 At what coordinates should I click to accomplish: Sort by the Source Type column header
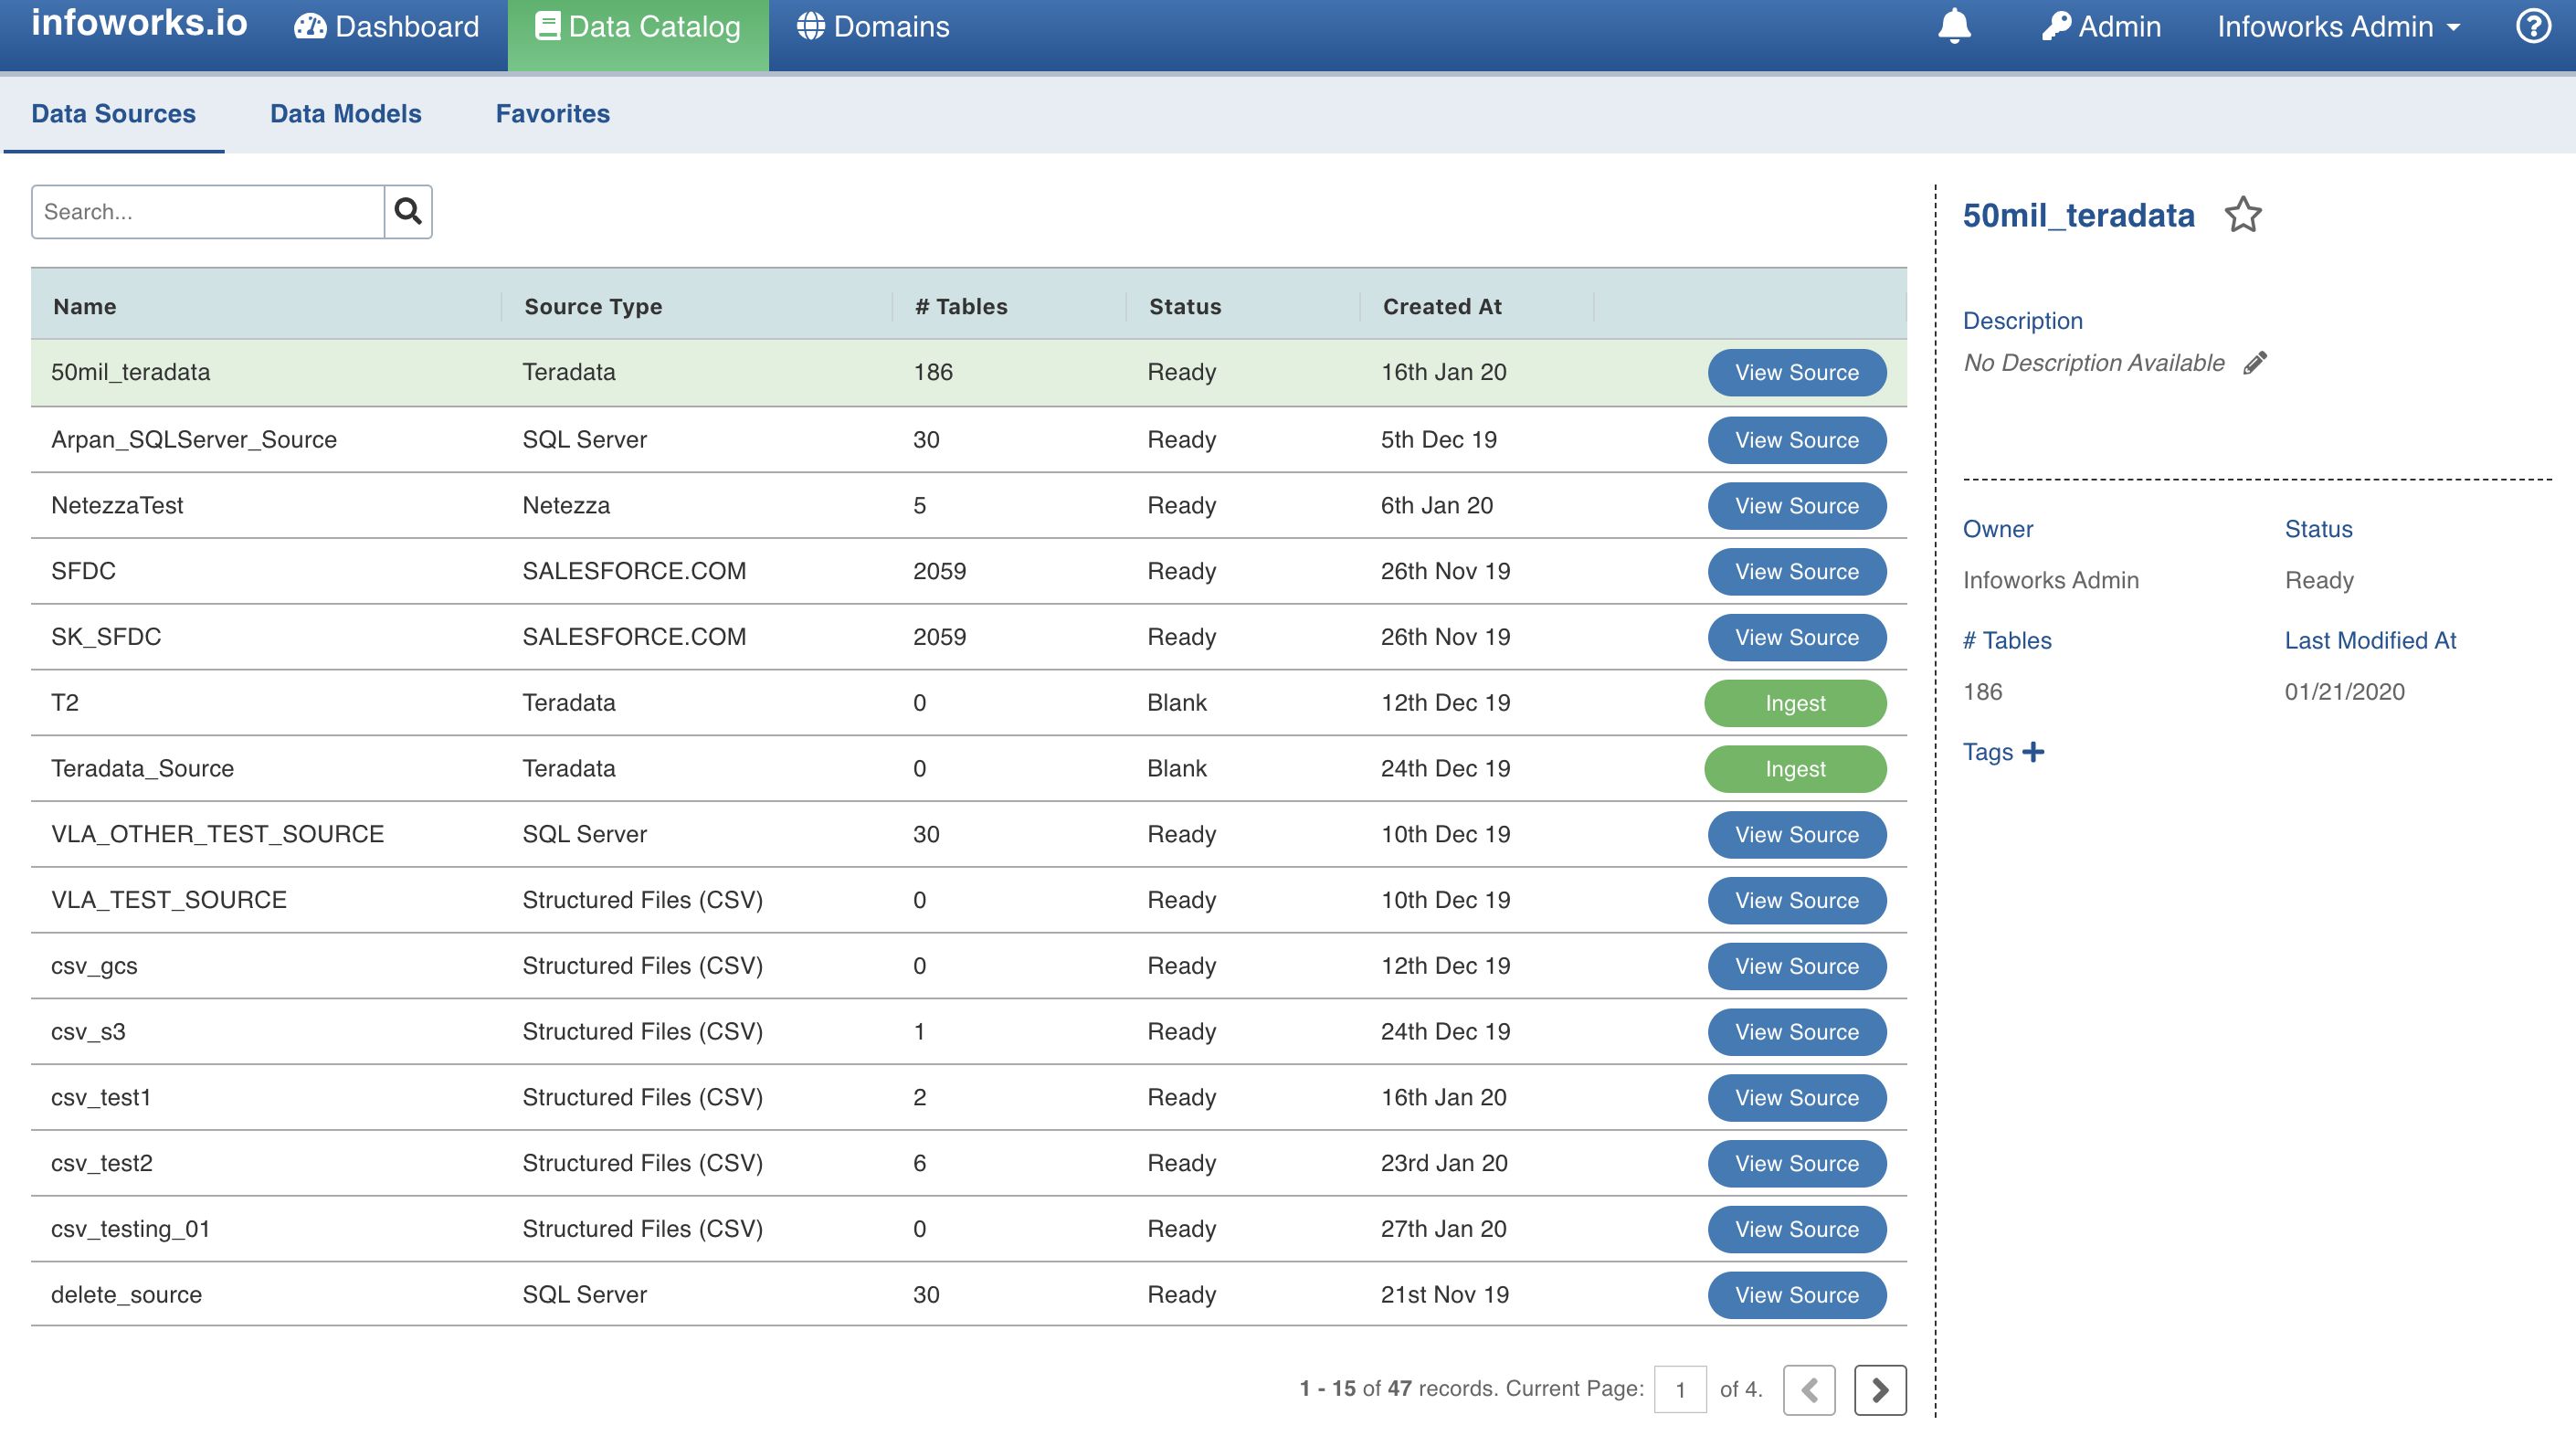[x=593, y=306]
